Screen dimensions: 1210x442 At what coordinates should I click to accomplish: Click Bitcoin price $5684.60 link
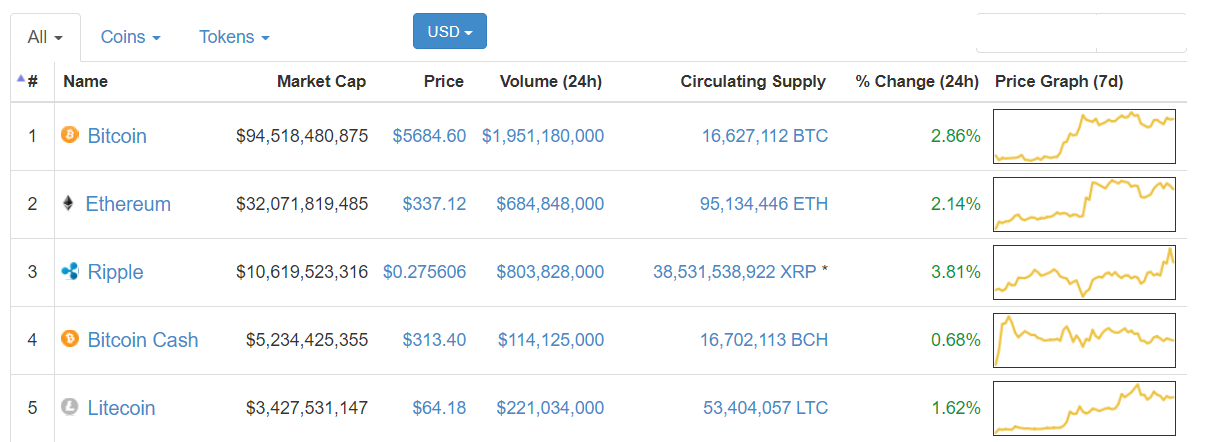click(429, 136)
